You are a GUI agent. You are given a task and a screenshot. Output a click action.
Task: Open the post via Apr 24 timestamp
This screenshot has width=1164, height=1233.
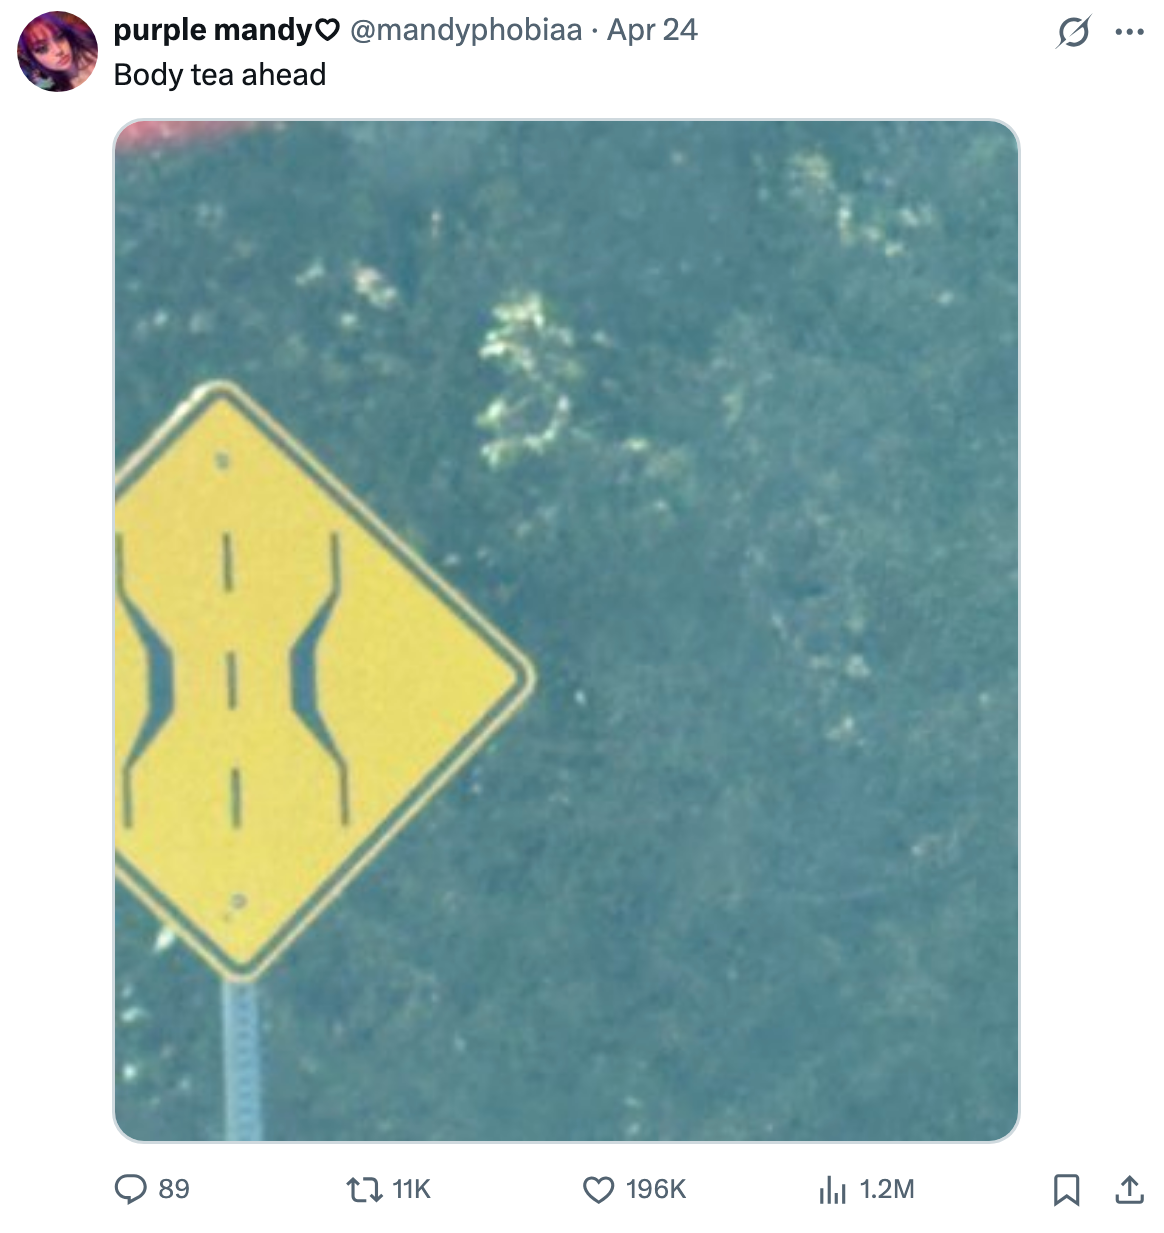(x=652, y=30)
